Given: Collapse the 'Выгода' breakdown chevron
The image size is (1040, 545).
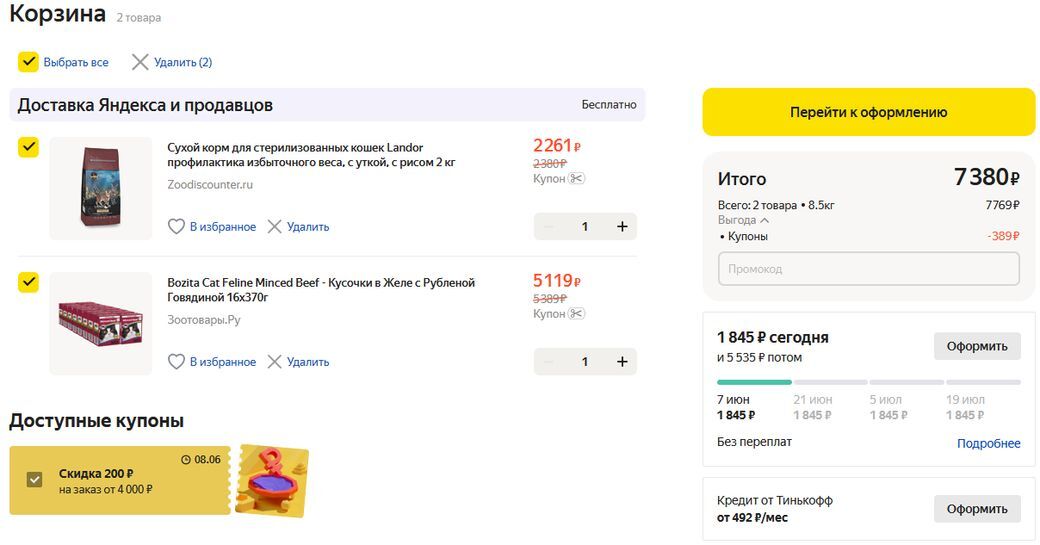Looking at the screenshot, I should [x=765, y=220].
